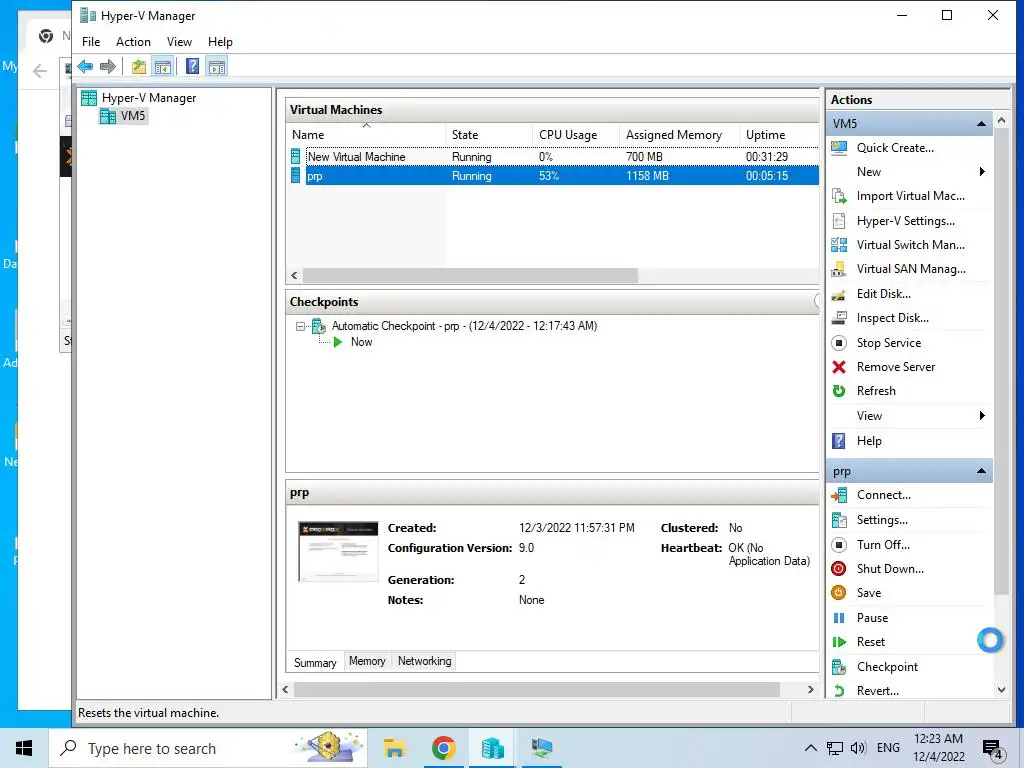Viewport: 1024px width, 768px height.
Task: Open the File menu
Action: point(91,42)
